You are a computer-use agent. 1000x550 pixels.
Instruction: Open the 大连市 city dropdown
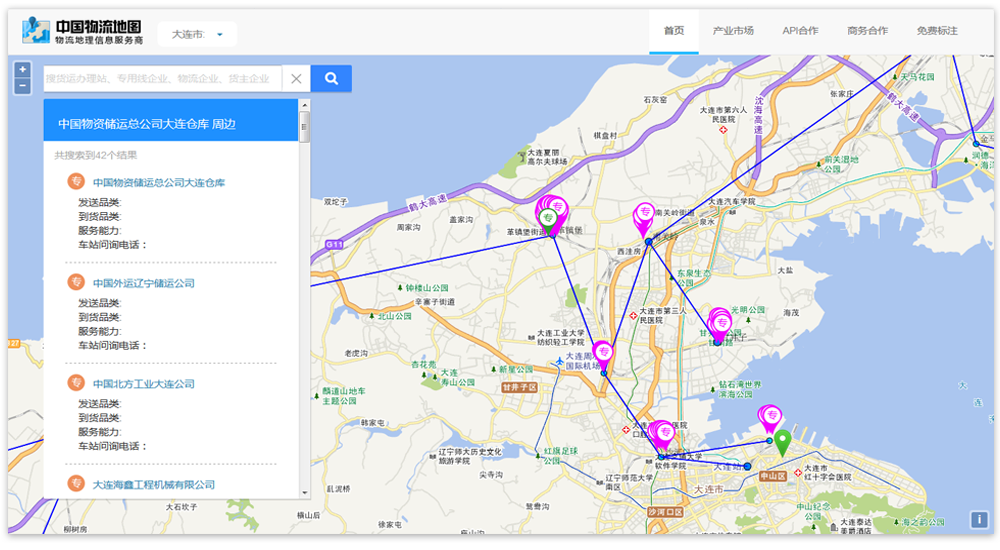point(197,34)
